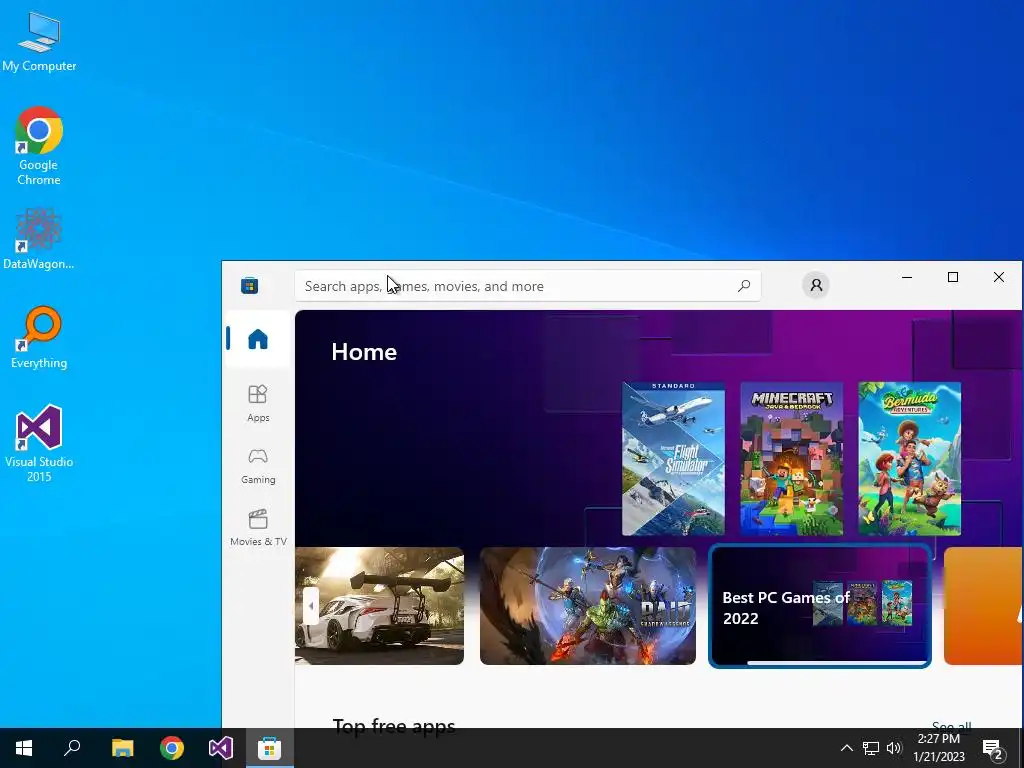The height and width of the screenshot is (768, 1024).
Task: Click the carousel previous arrow
Action: pos(311,606)
